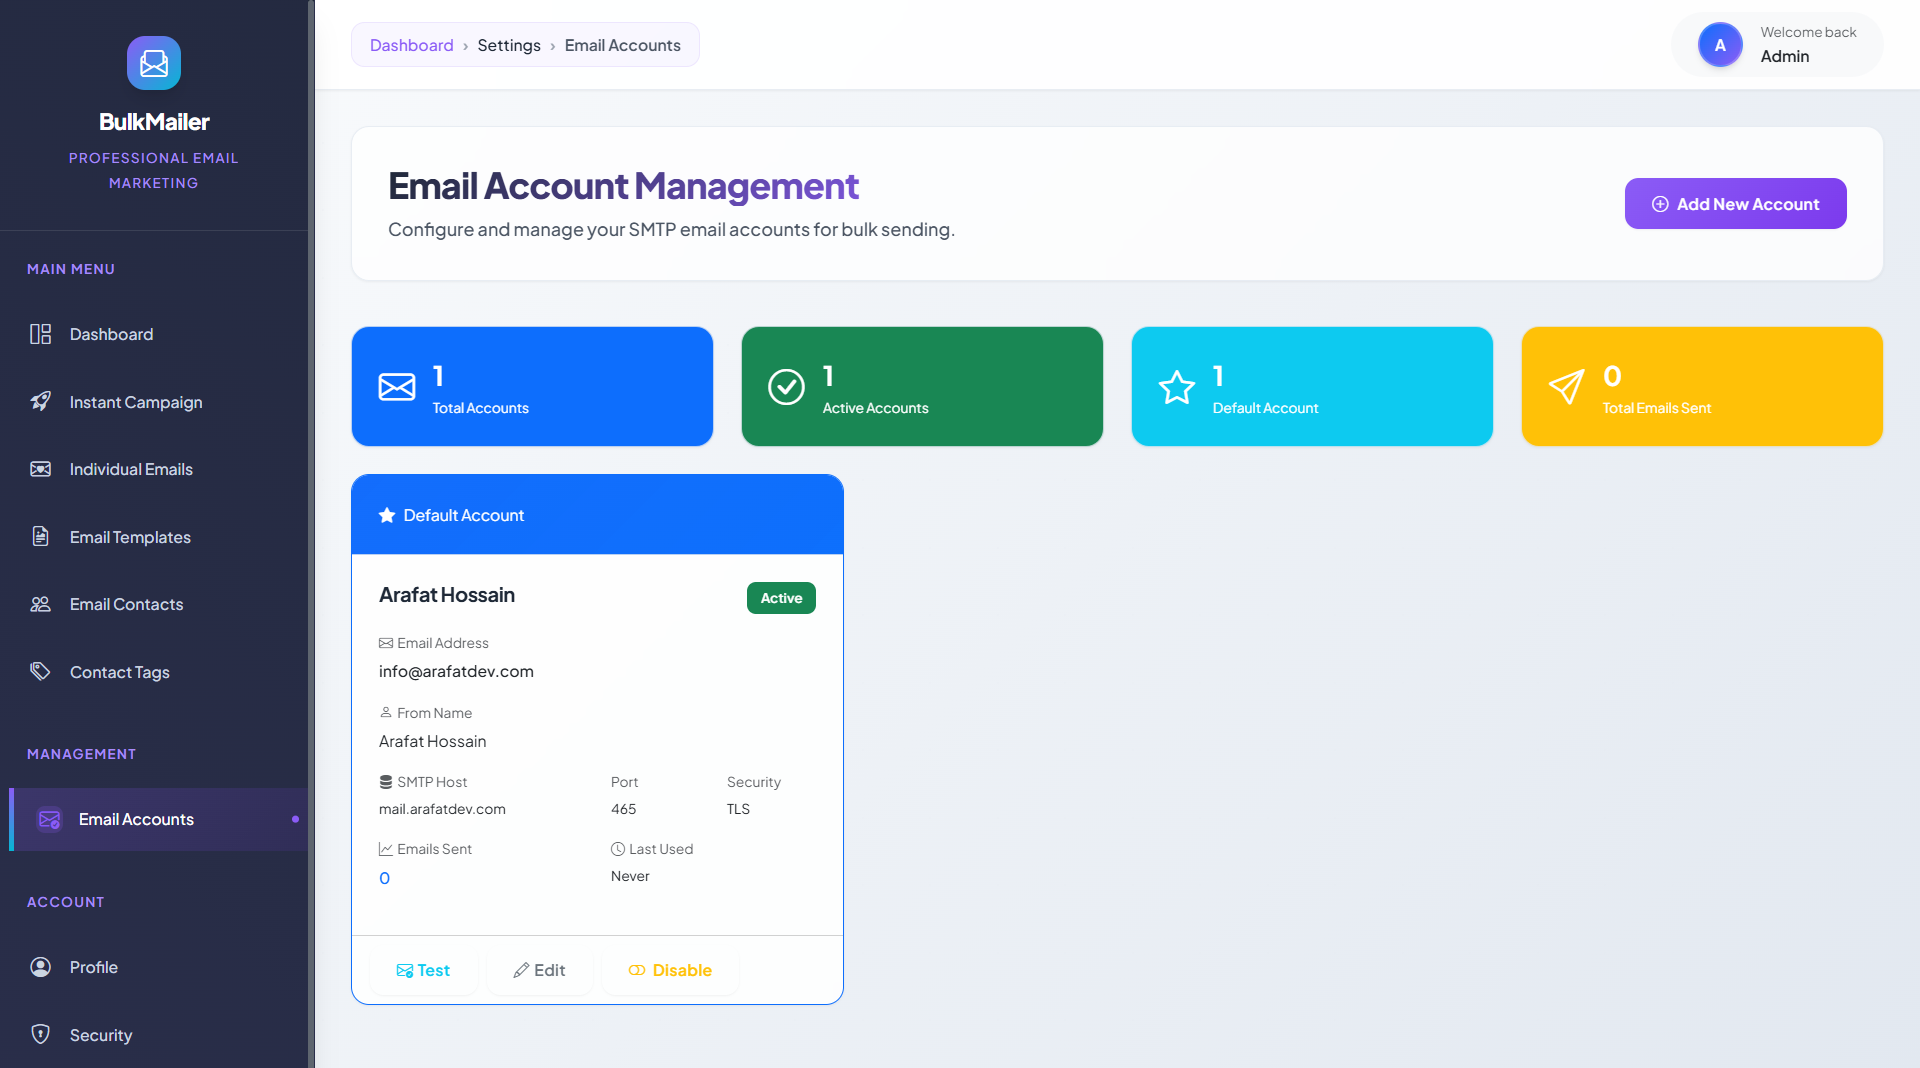Click the Never last used value
The image size is (1920, 1068).
click(630, 876)
